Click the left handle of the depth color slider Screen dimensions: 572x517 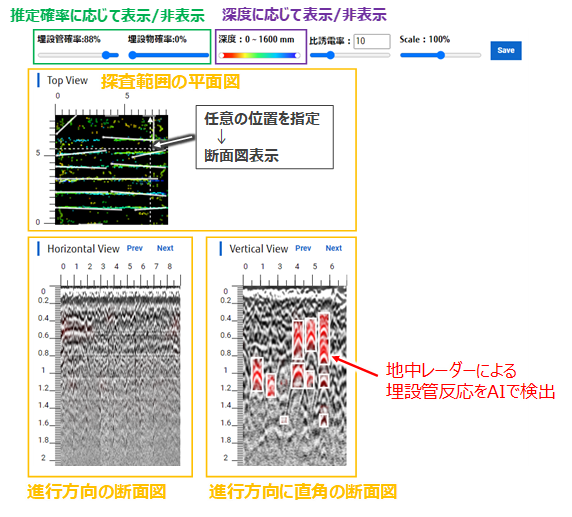tap(222, 55)
